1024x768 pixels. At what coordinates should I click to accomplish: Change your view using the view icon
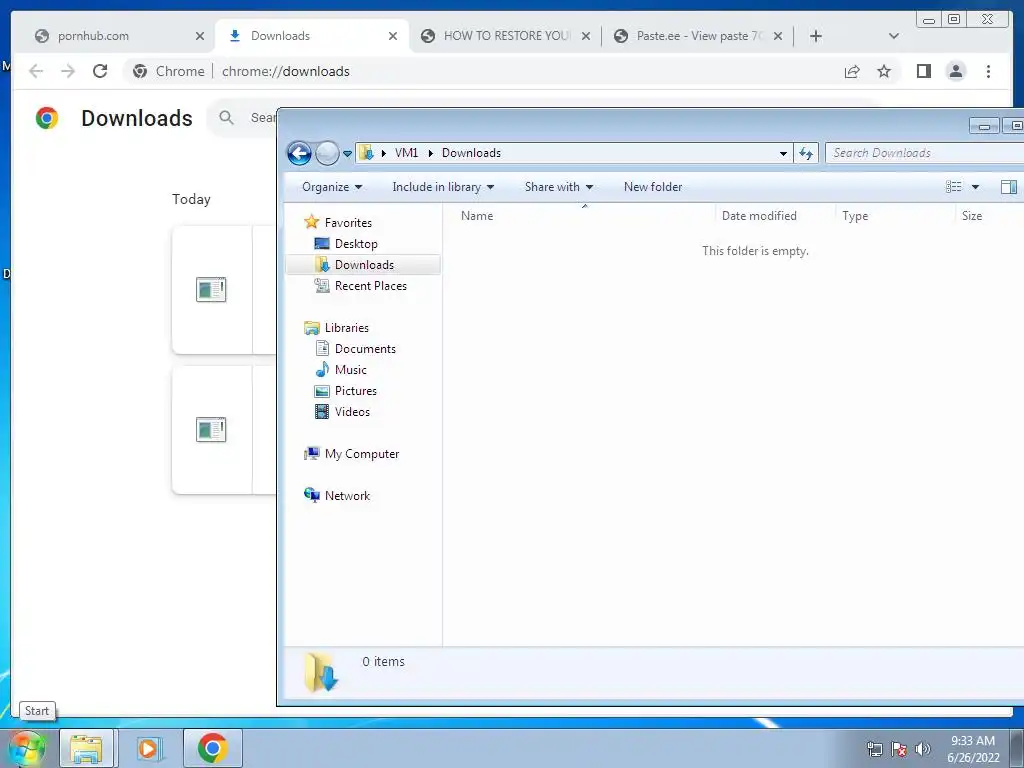(953, 187)
